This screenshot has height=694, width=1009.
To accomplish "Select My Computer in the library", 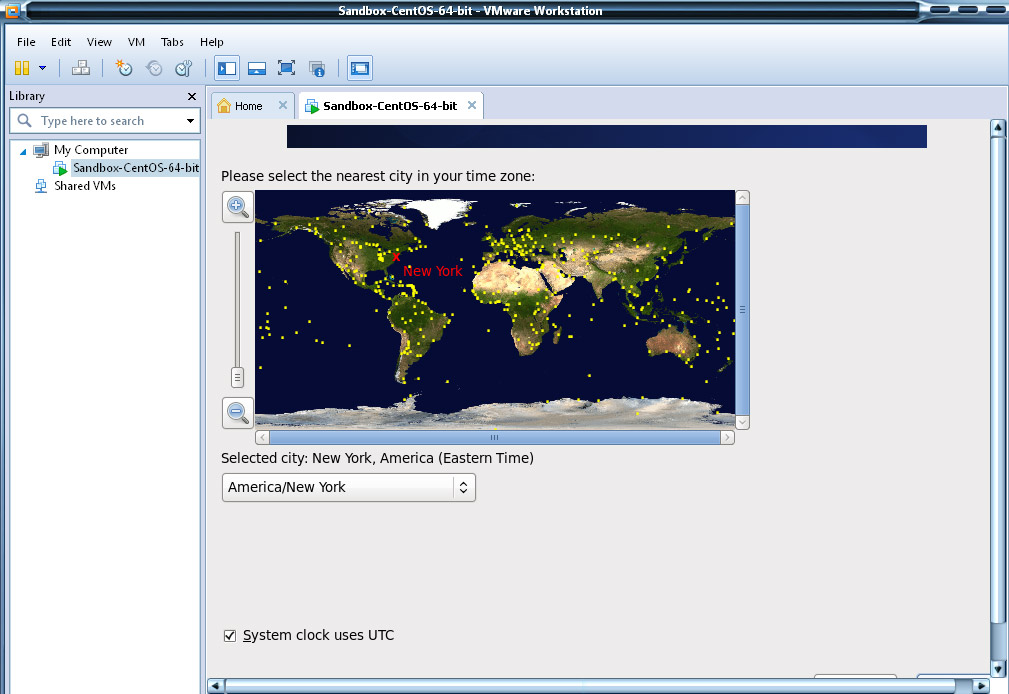I will click(x=91, y=150).
